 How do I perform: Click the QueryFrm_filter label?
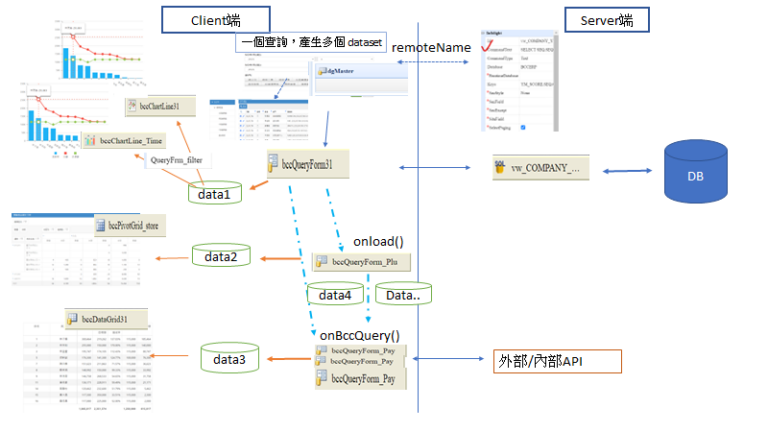coord(180,159)
